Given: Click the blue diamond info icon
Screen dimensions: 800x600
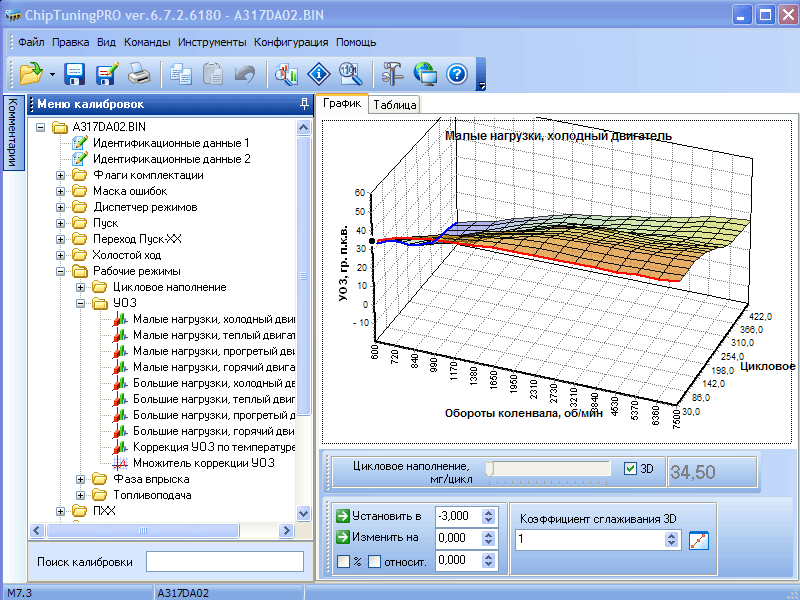Looking at the screenshot, I should [318, 73].
